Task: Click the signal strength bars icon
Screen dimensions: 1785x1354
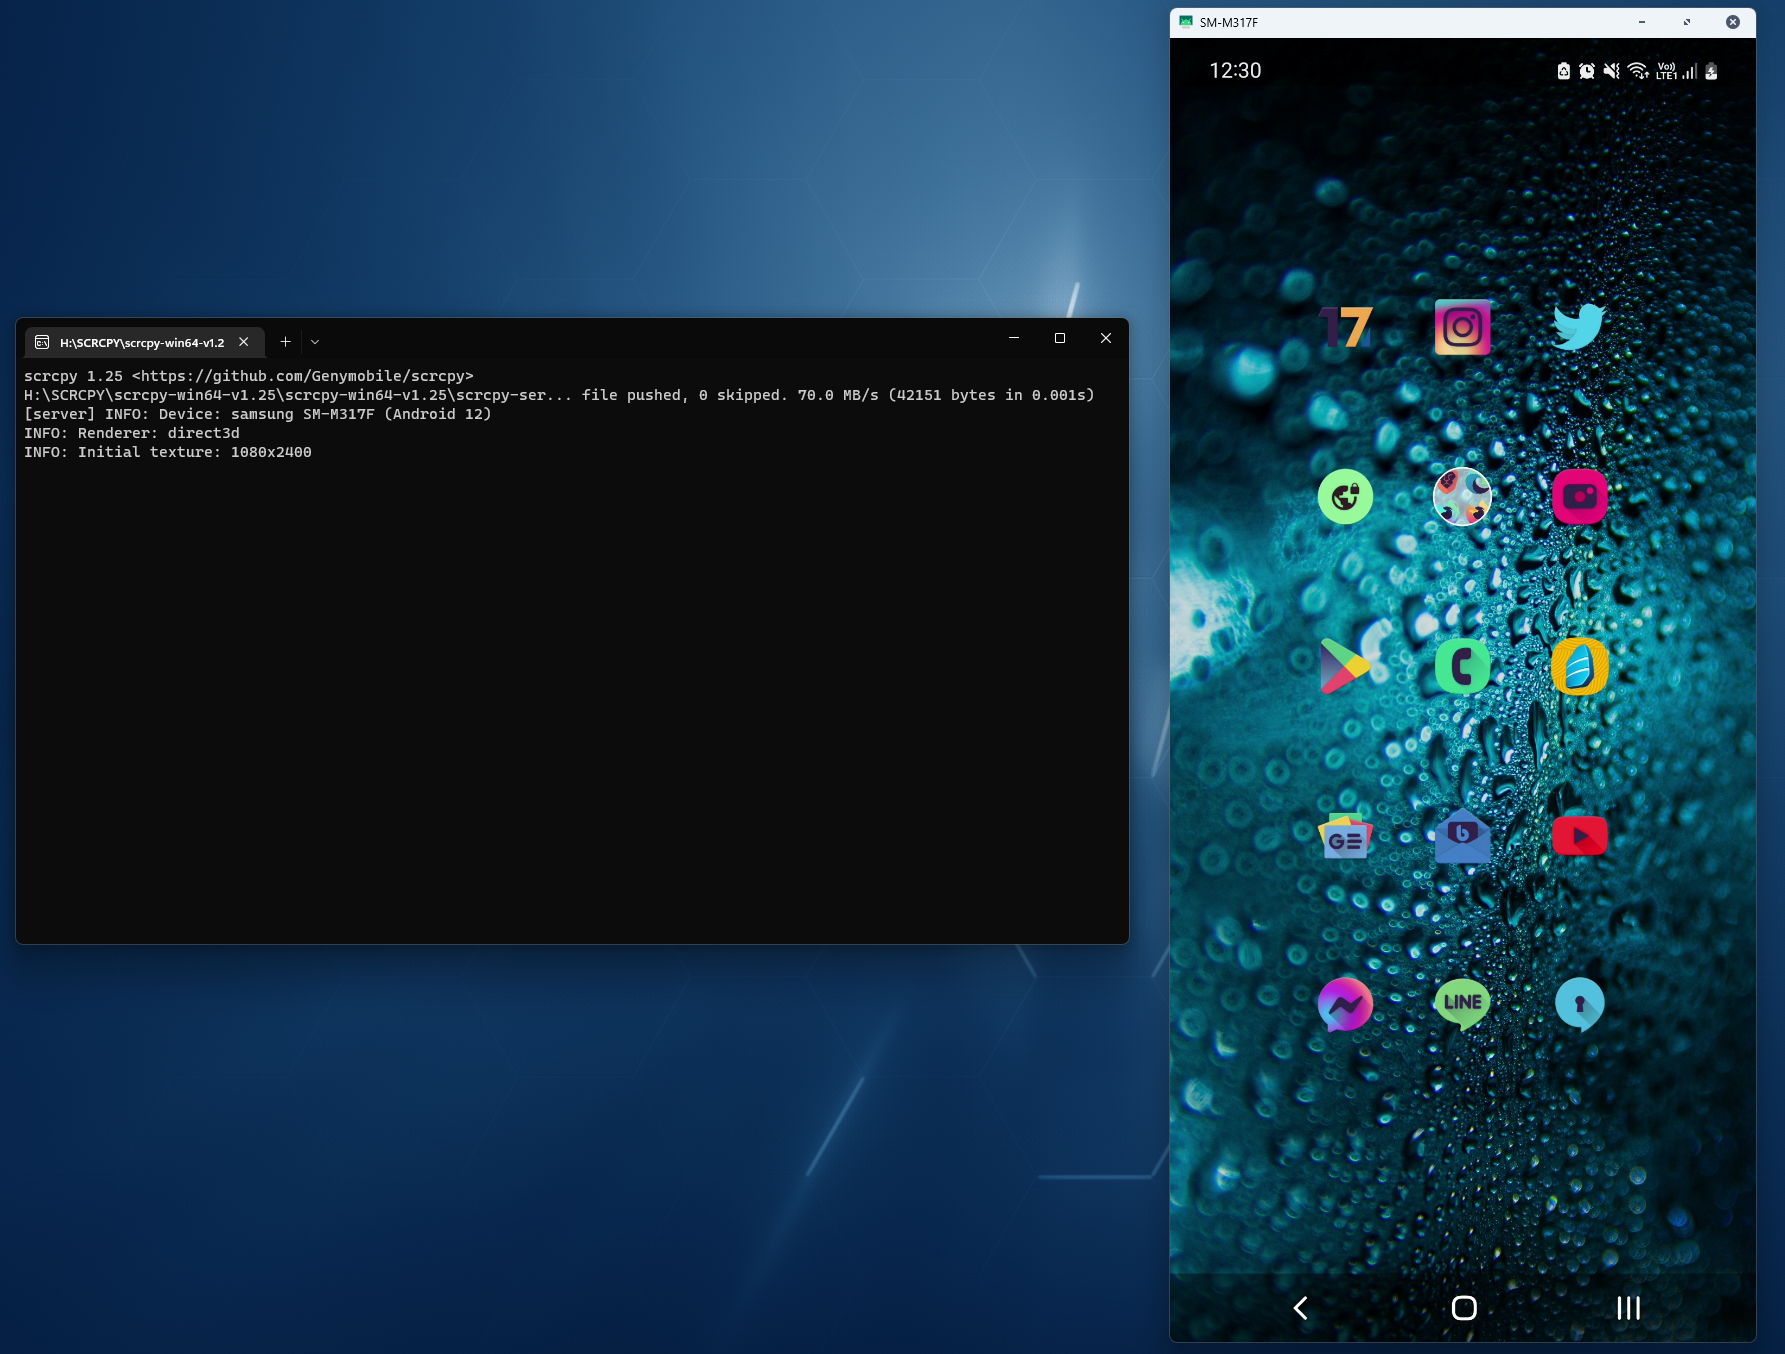Action: pos(1689,71)
